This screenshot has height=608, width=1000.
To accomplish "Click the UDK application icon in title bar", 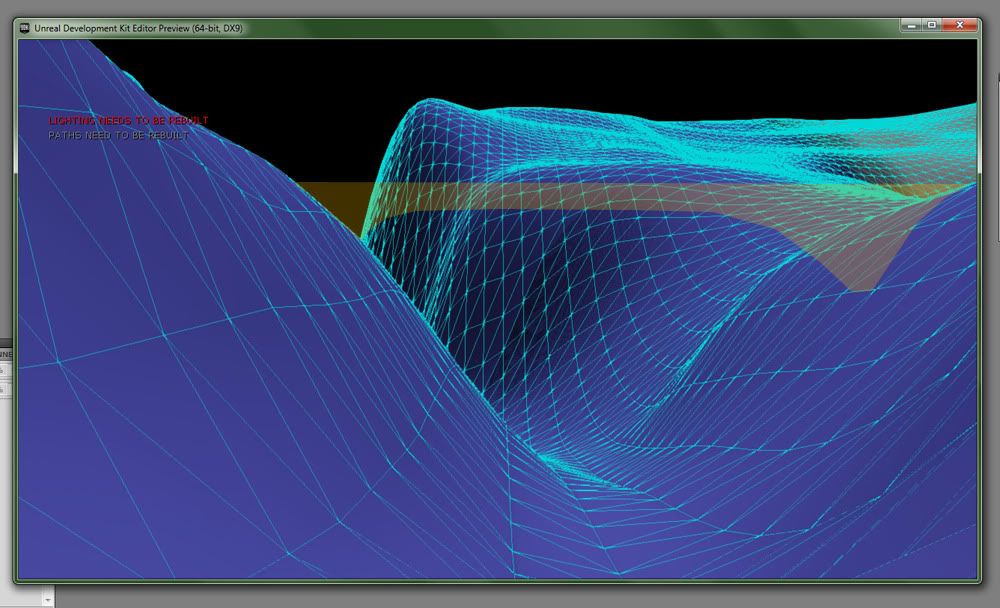I will [x=24, y=28].
